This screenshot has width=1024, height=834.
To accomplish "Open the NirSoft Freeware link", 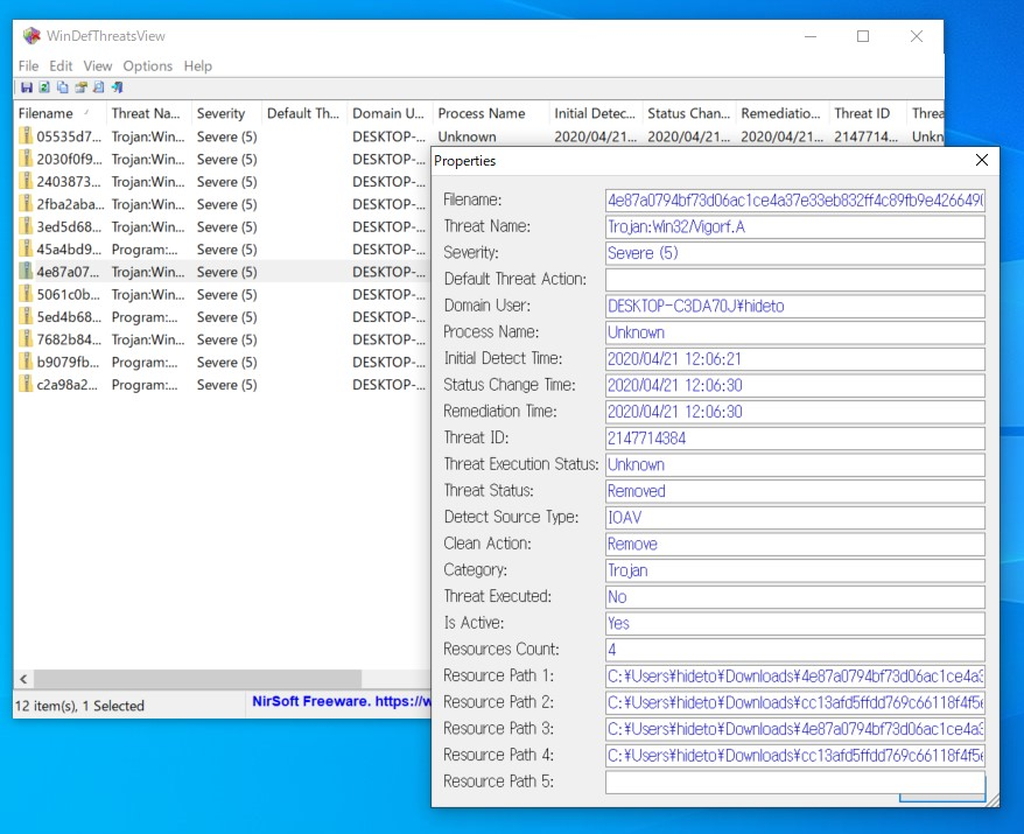I will 341,701.
